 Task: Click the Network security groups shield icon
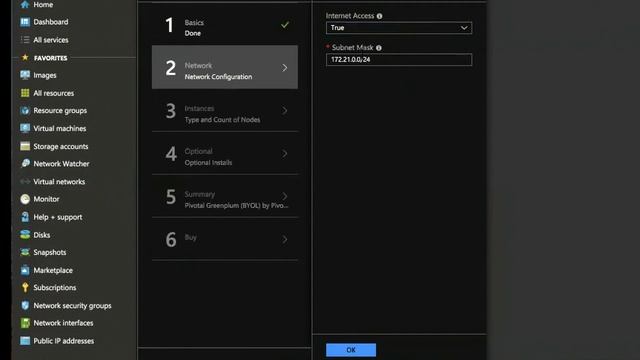click(x=25, y=306)
